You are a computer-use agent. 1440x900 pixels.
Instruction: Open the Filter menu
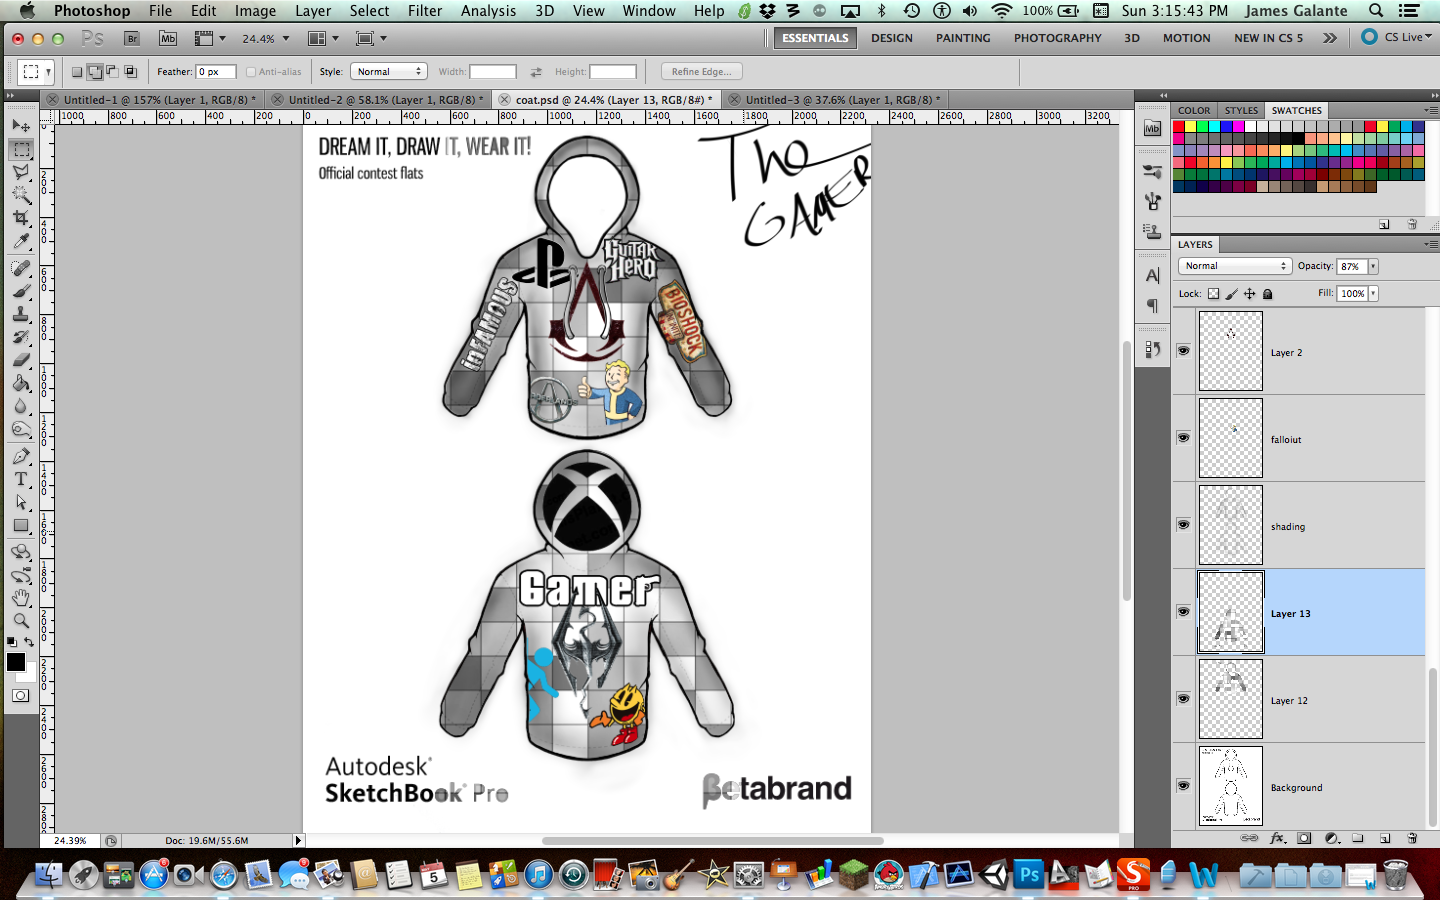click(x=425, y=11)
